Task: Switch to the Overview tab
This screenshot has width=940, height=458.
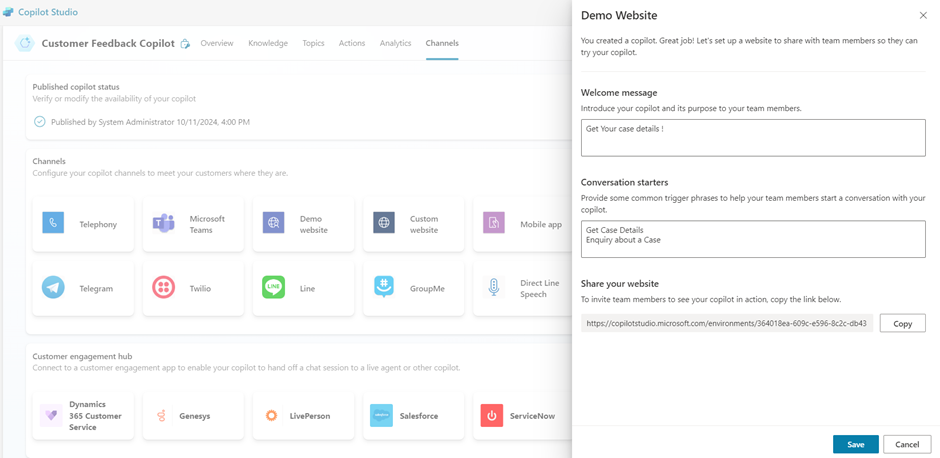Action: [216, 43]
